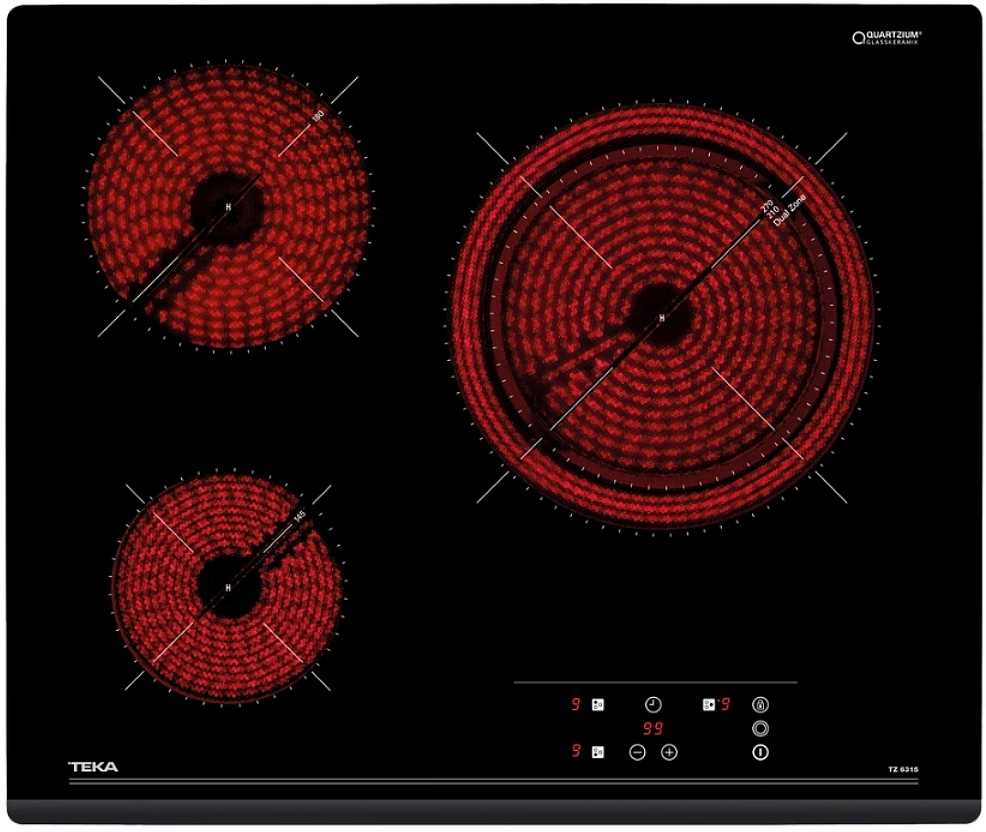
Task: Click the upper-left red 9 power level
Action: point(576,705)
